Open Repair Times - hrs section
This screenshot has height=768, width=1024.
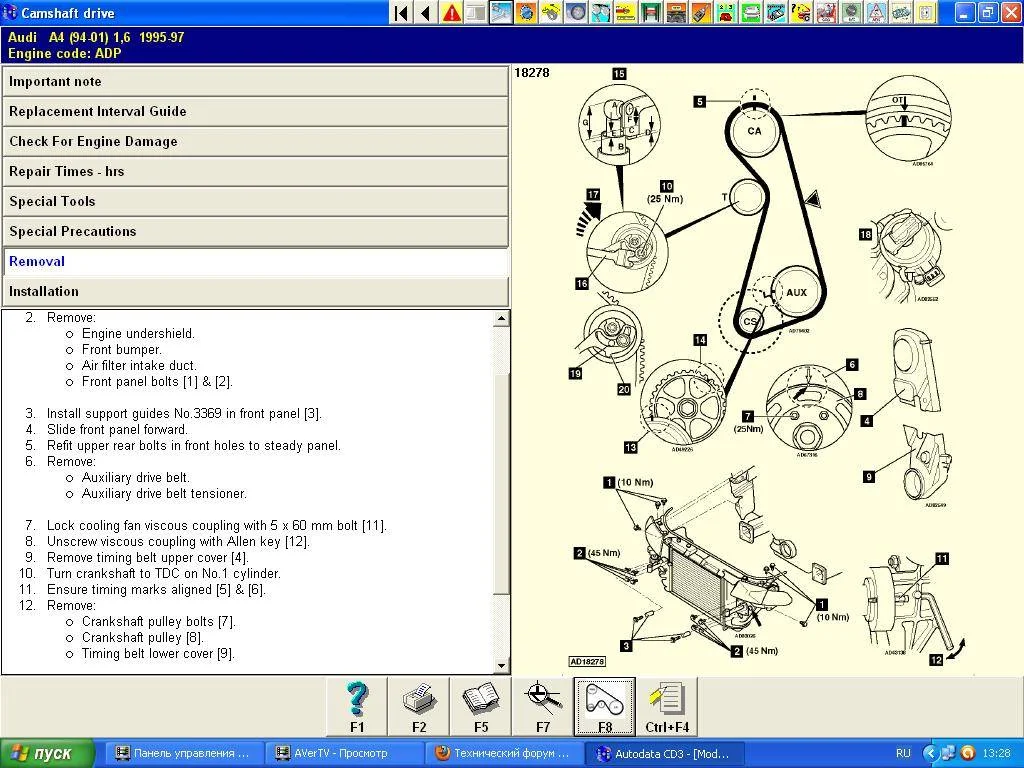tap(256, 172)
